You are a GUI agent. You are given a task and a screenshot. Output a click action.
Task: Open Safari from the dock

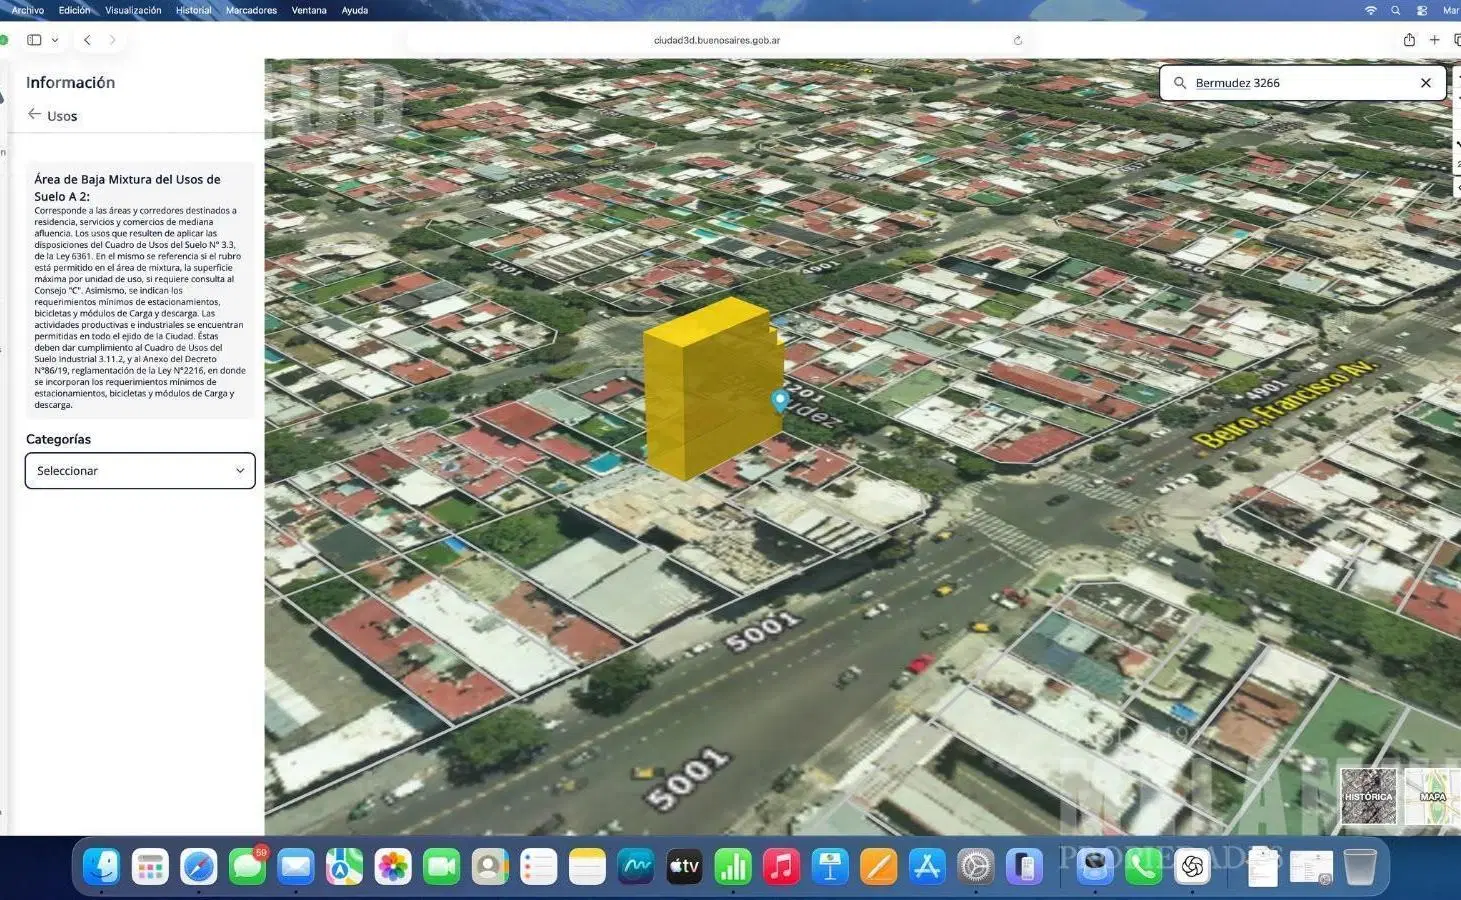click(198, 866)
